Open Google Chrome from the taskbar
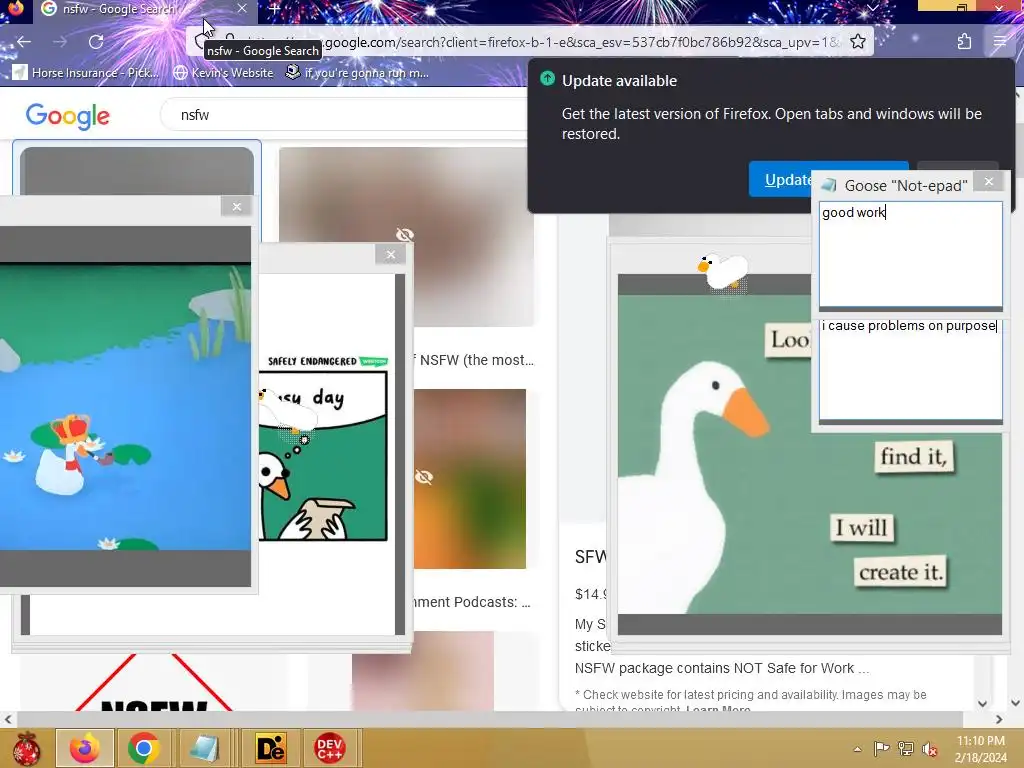The width and height of the screenshot is (1024, 768). [144, 748]
